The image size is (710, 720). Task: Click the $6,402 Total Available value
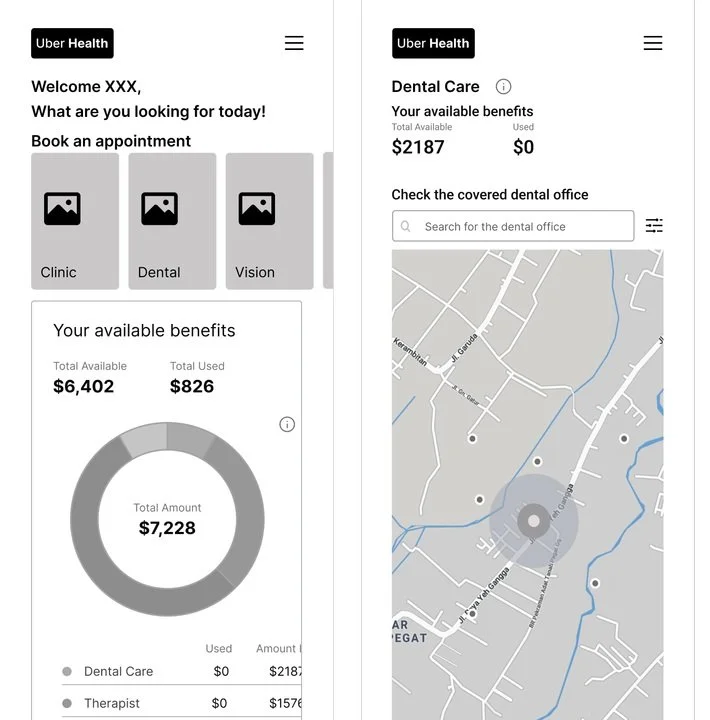(x=84, y=386)
